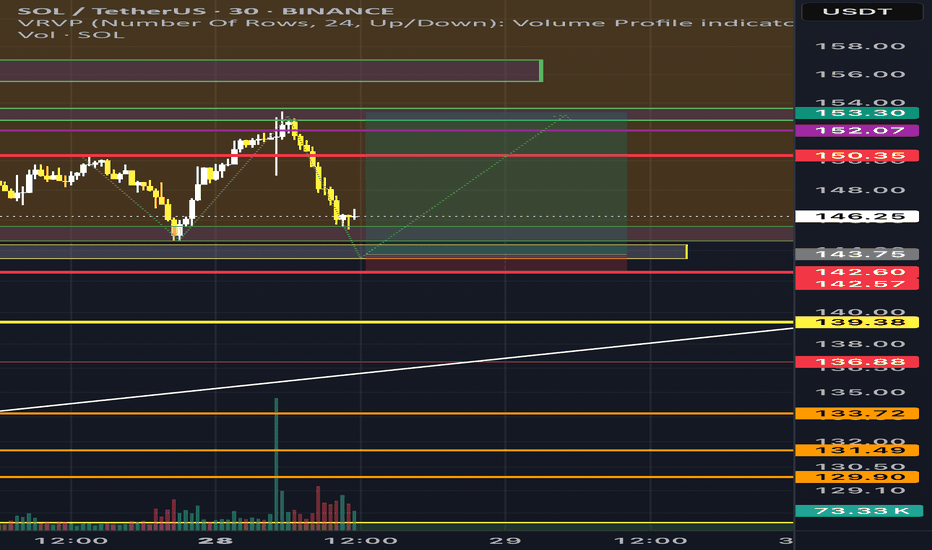Select the thin red line at 136.88
Image resolution: width=932 pixels, height=550 pixels.
coord(396,362)
